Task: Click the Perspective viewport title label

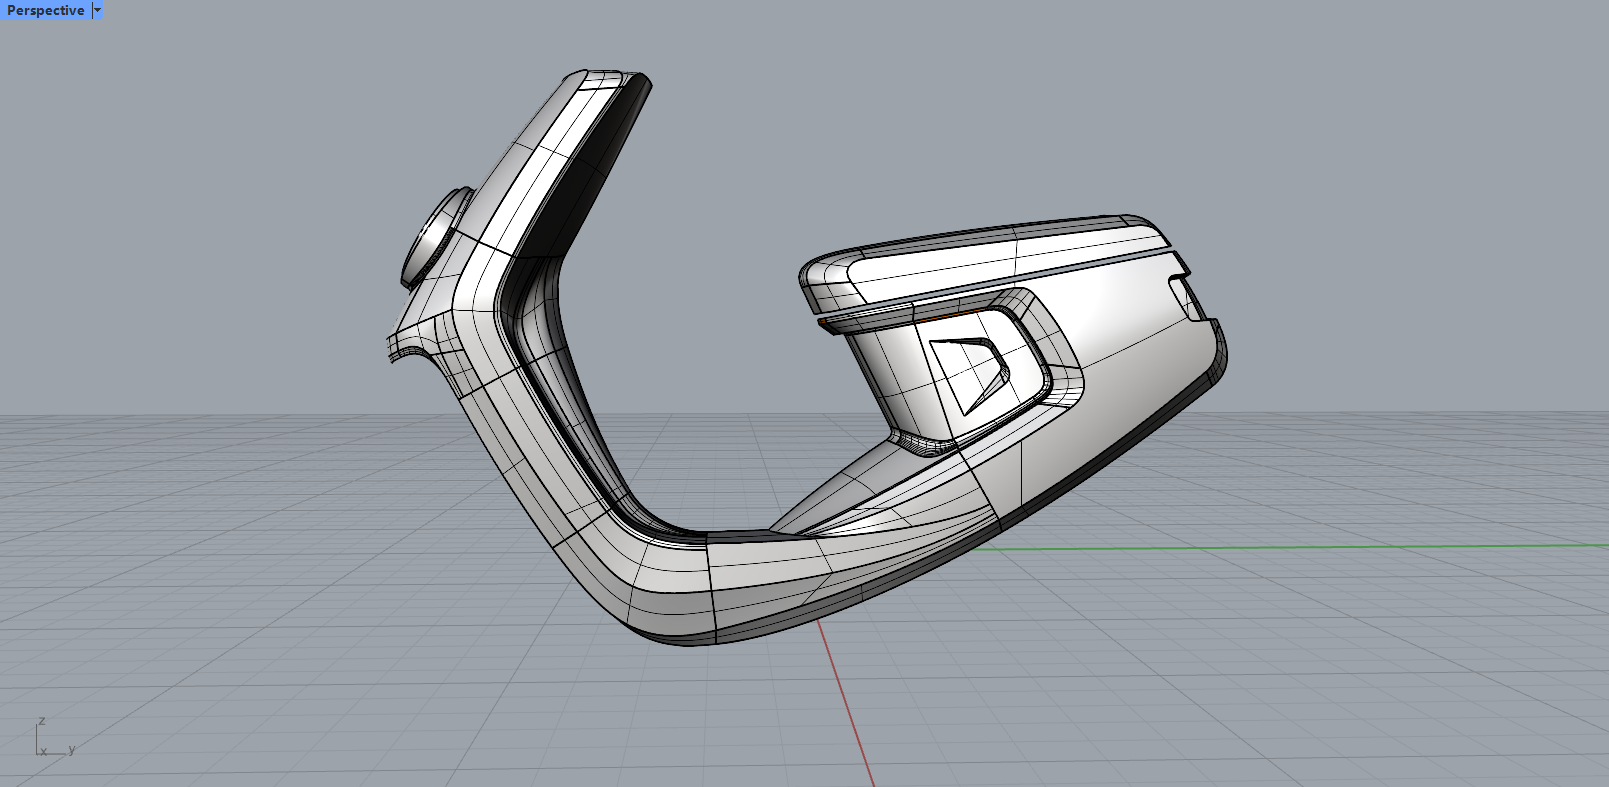Action: point(45,10)
